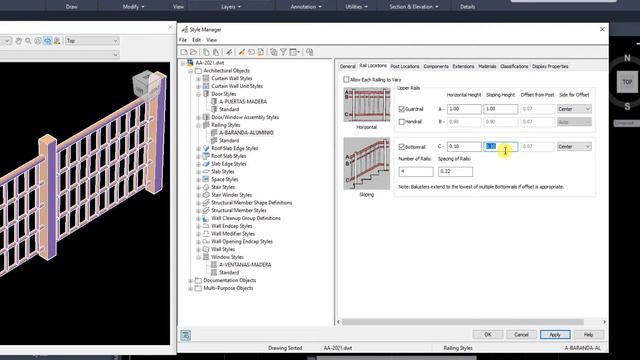
Task: Open the Annotation ribbon panel dropdown
Action: [306, 7]
